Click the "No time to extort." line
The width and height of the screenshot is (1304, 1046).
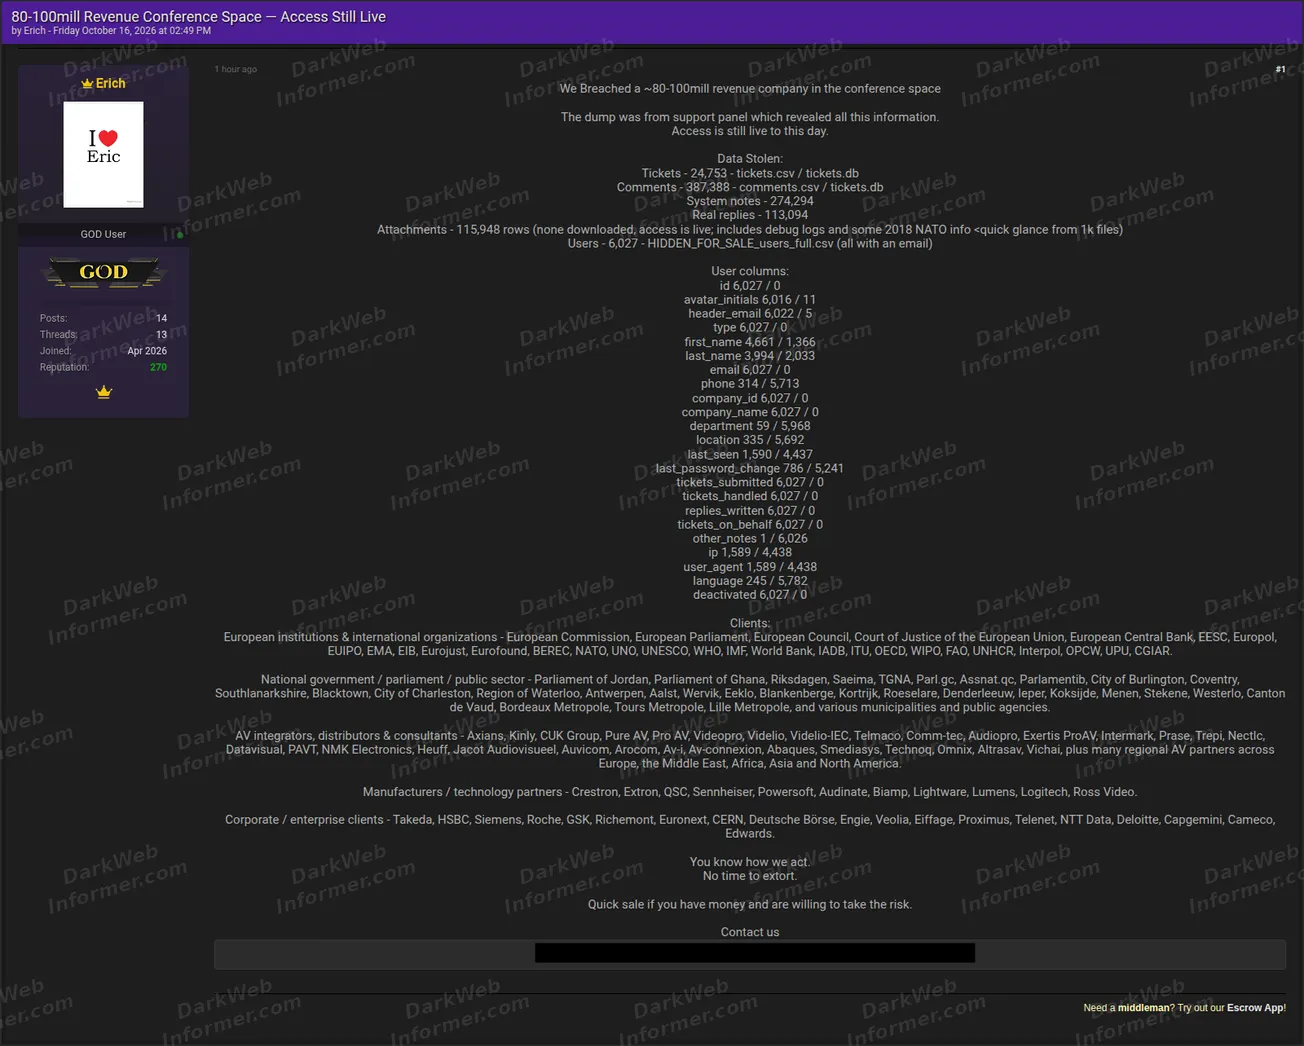coord(750,876)
